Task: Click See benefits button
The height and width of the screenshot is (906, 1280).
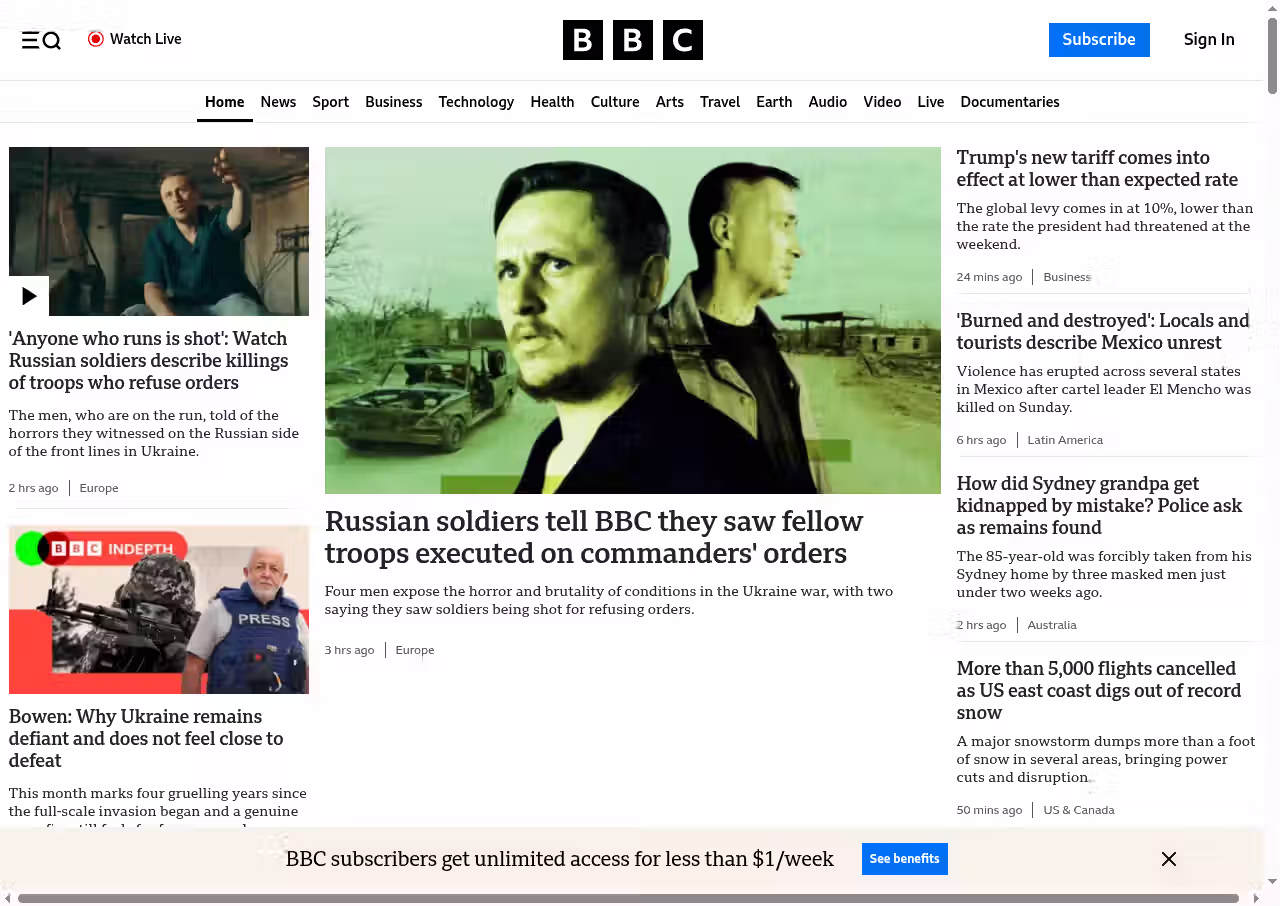Action: click(904, 859)
